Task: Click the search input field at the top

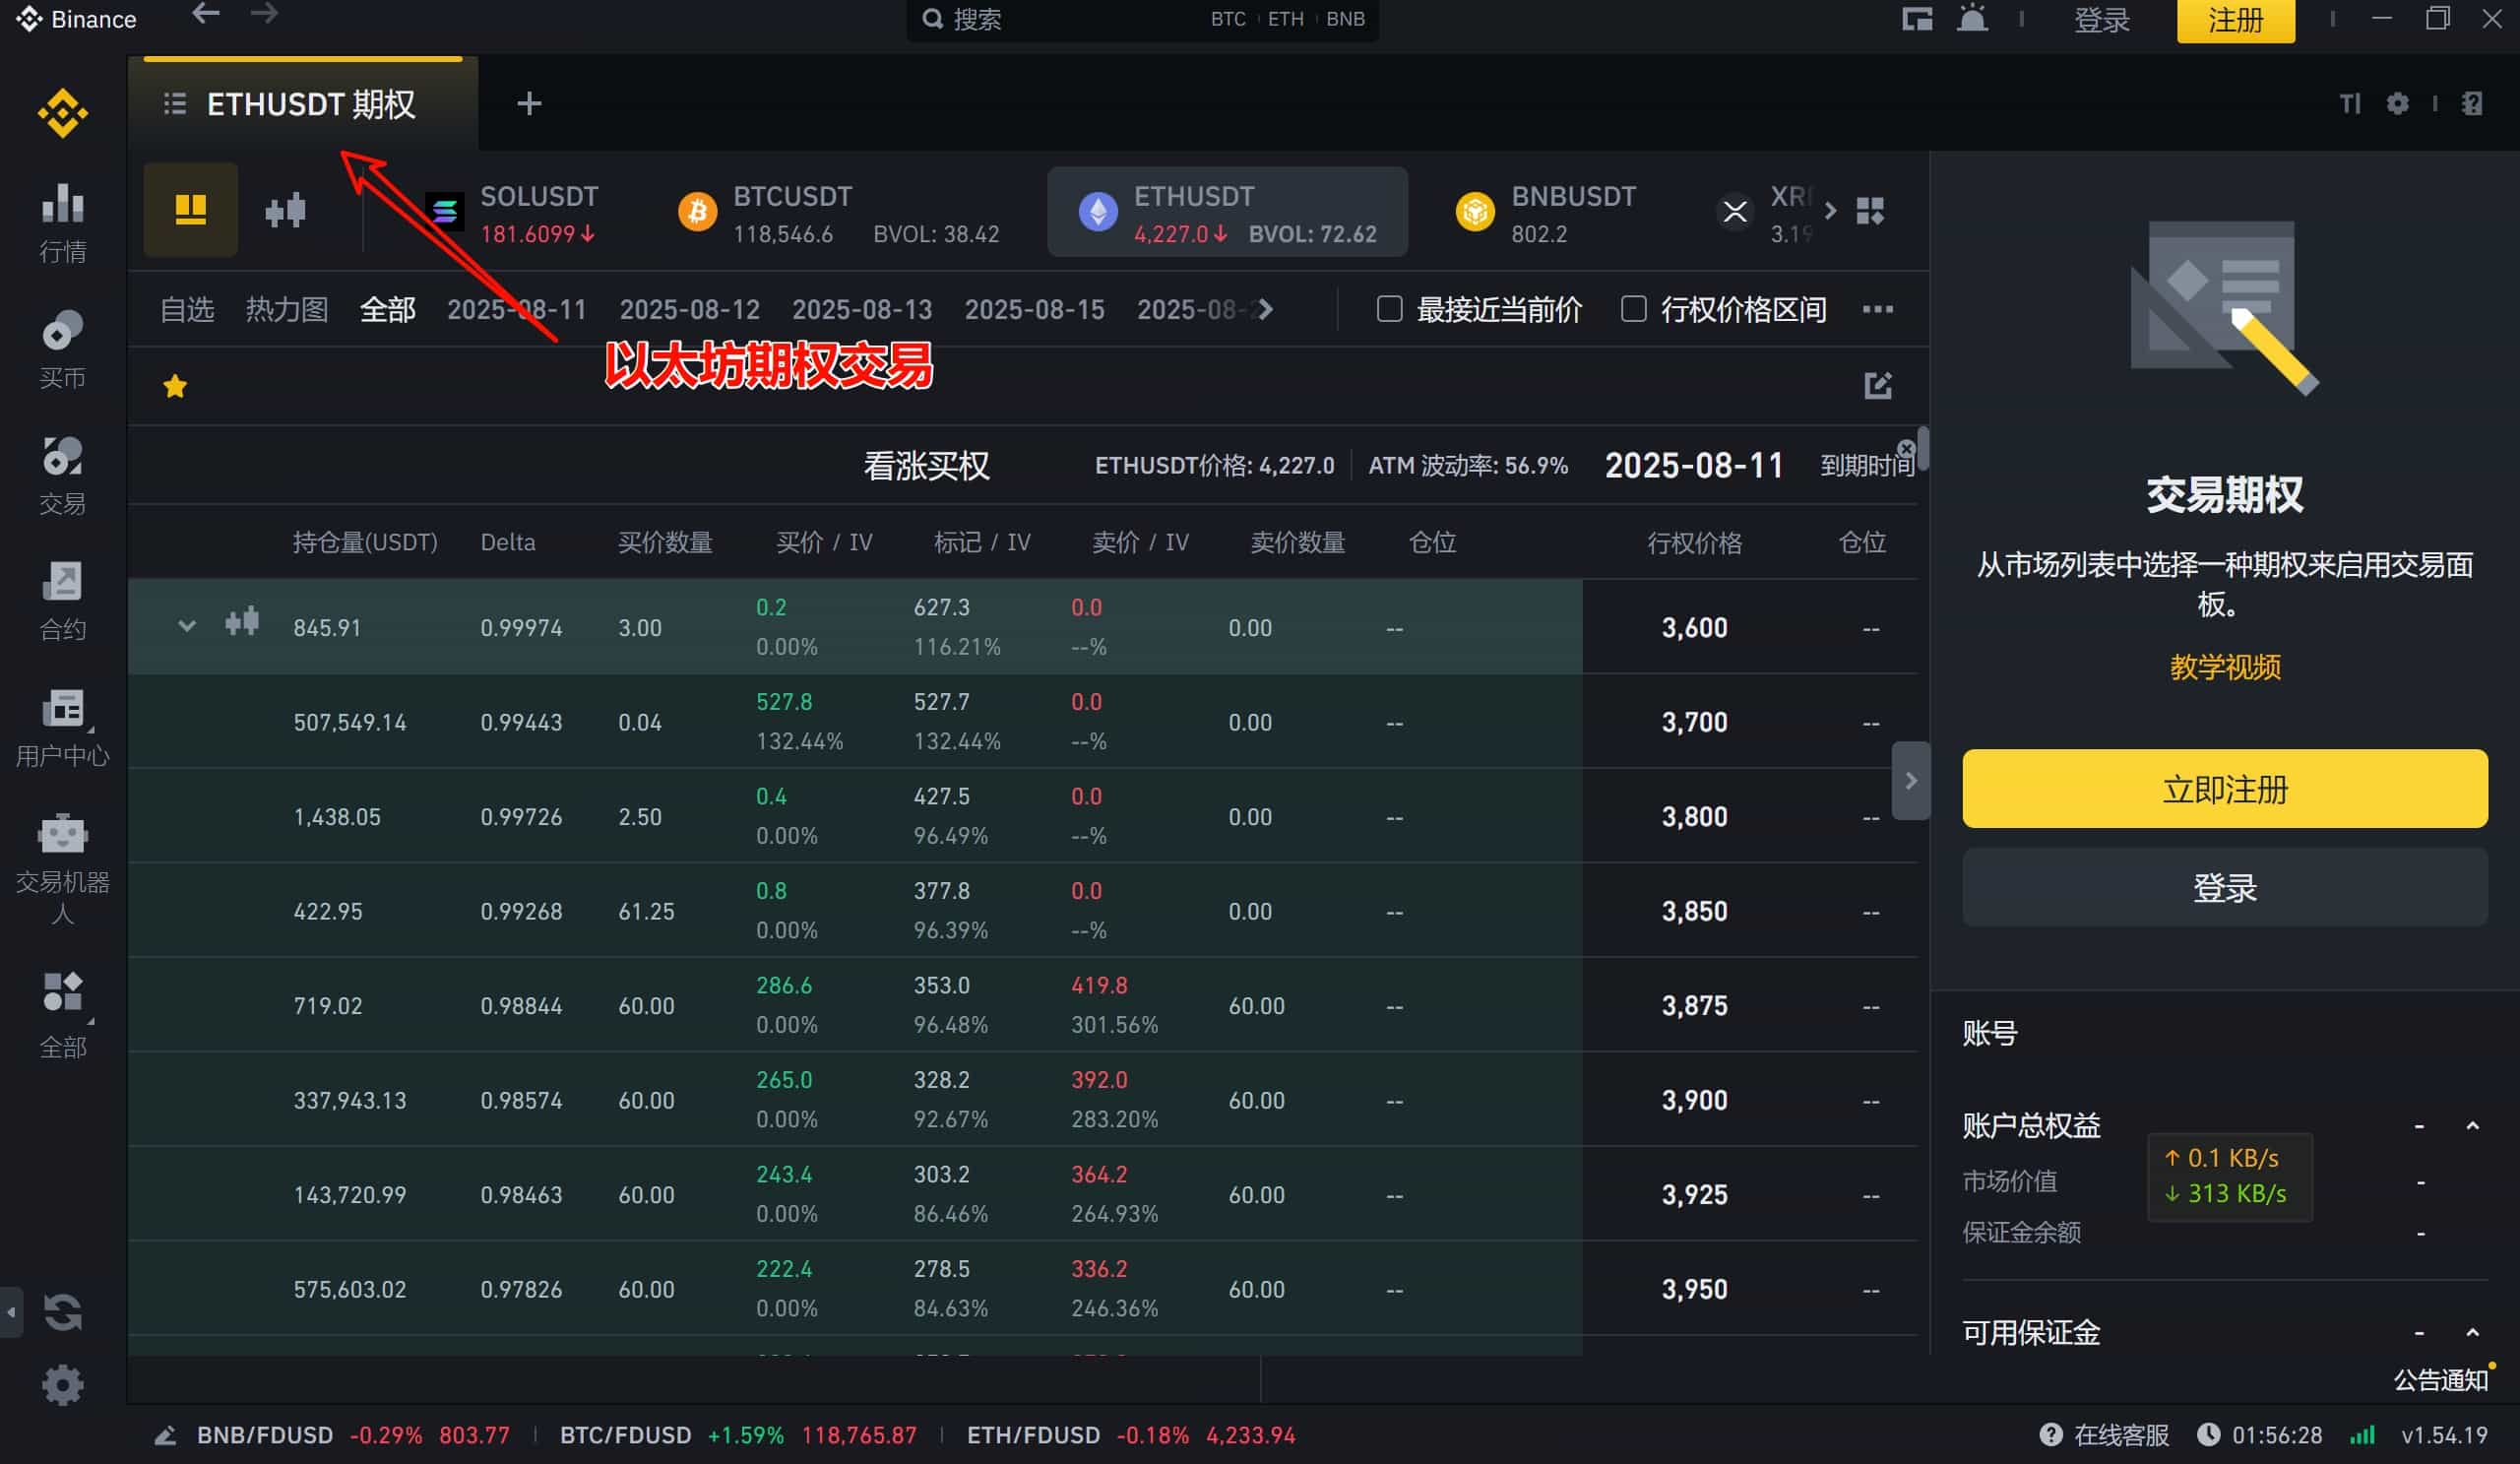Action: pos(1050,18)
